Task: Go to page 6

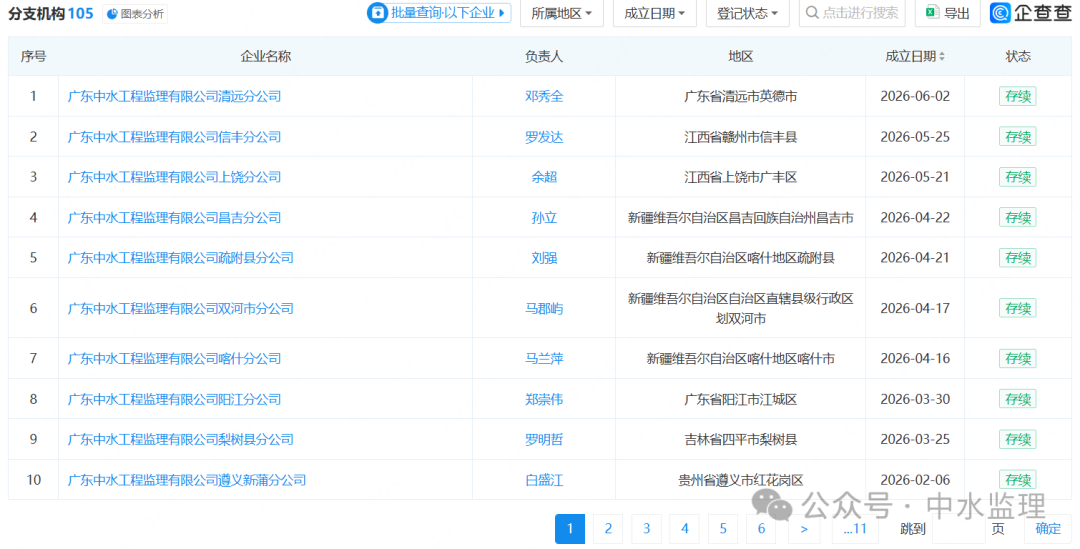Action: pos(761,528)
